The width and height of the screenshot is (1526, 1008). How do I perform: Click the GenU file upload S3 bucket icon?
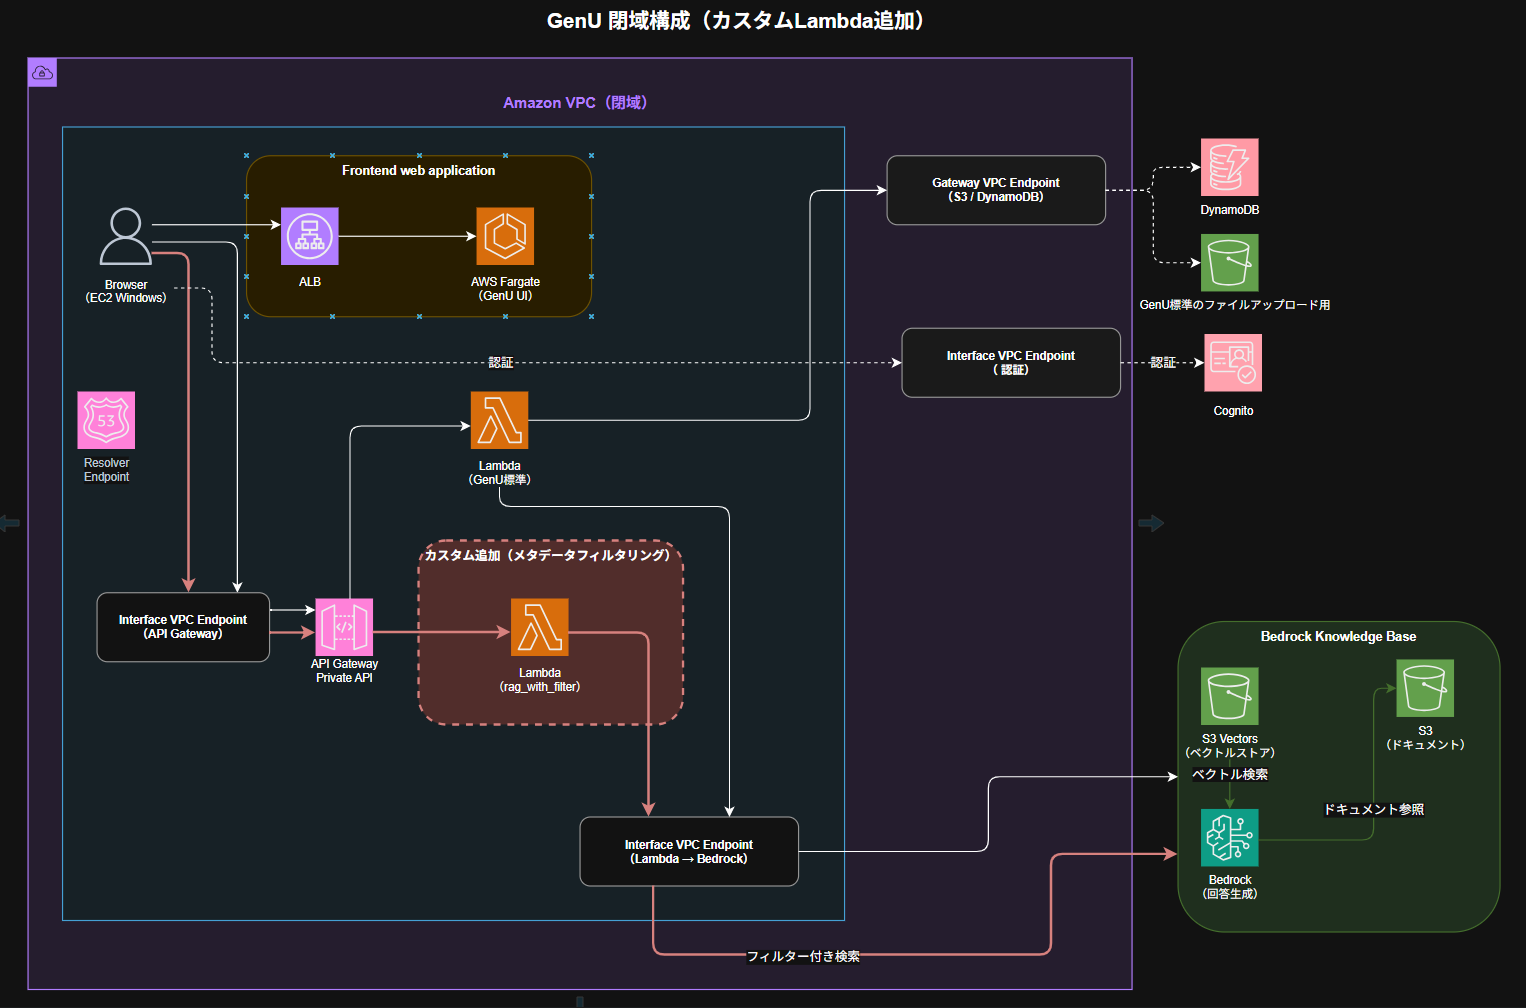click(1229, 263)
